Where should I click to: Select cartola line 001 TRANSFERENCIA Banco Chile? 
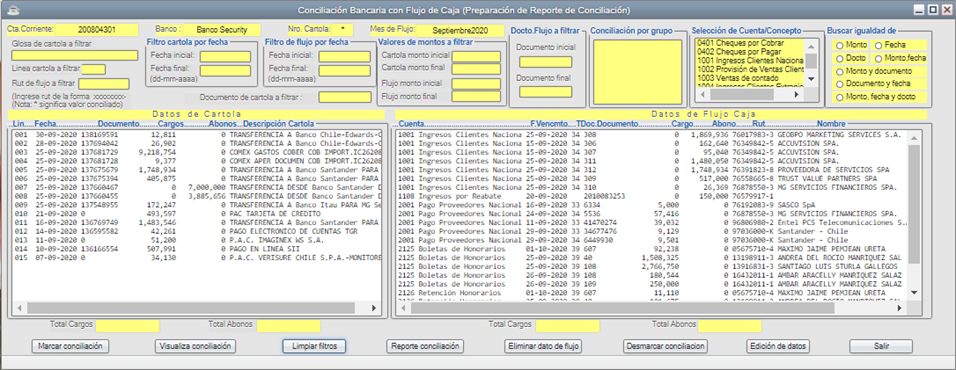tap(198, 134)
